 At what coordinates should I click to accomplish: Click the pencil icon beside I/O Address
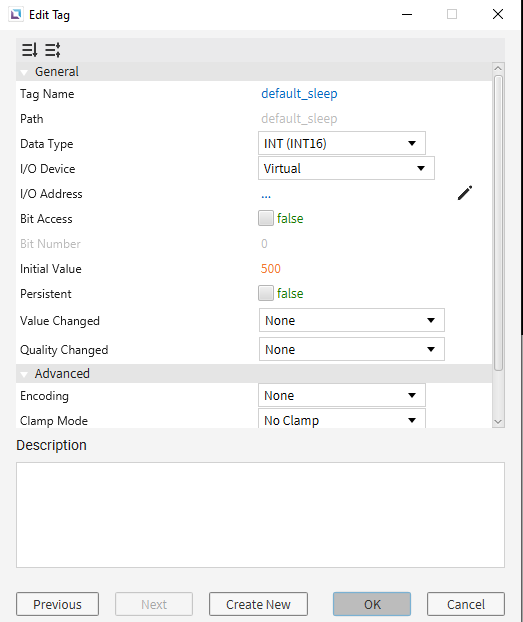tap(465, 193)
